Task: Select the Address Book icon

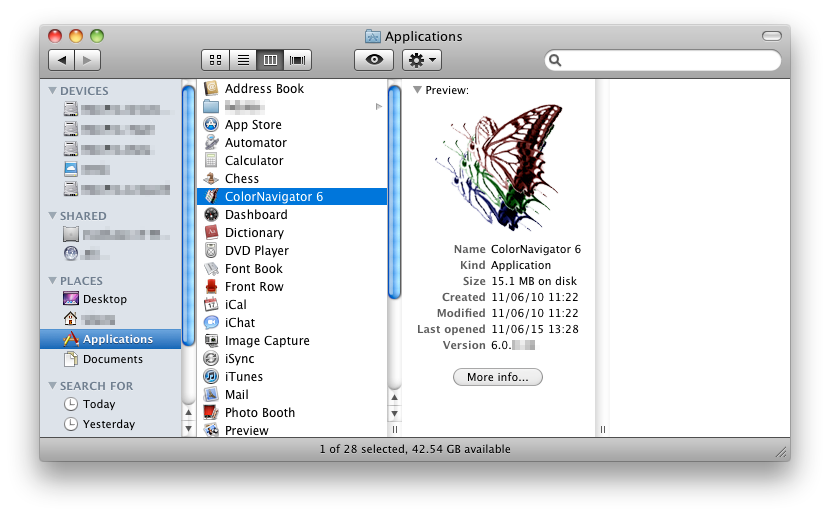Action: 211,88
